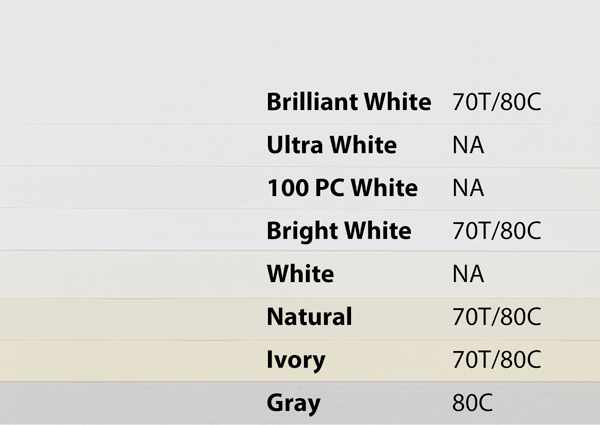The height and width of the screenshot is (425, 600).
Task: Pick the Ivory paper swatch strip
Action: [300, 360]
